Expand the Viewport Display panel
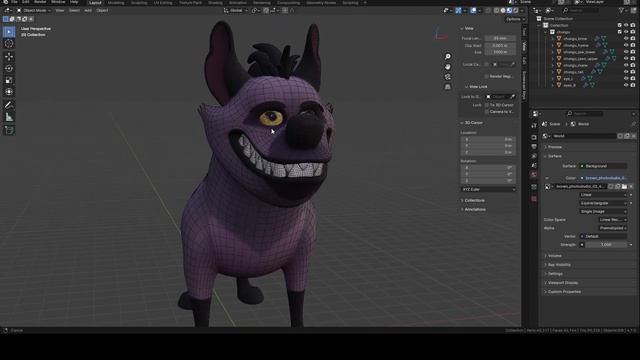 (562, 283)
